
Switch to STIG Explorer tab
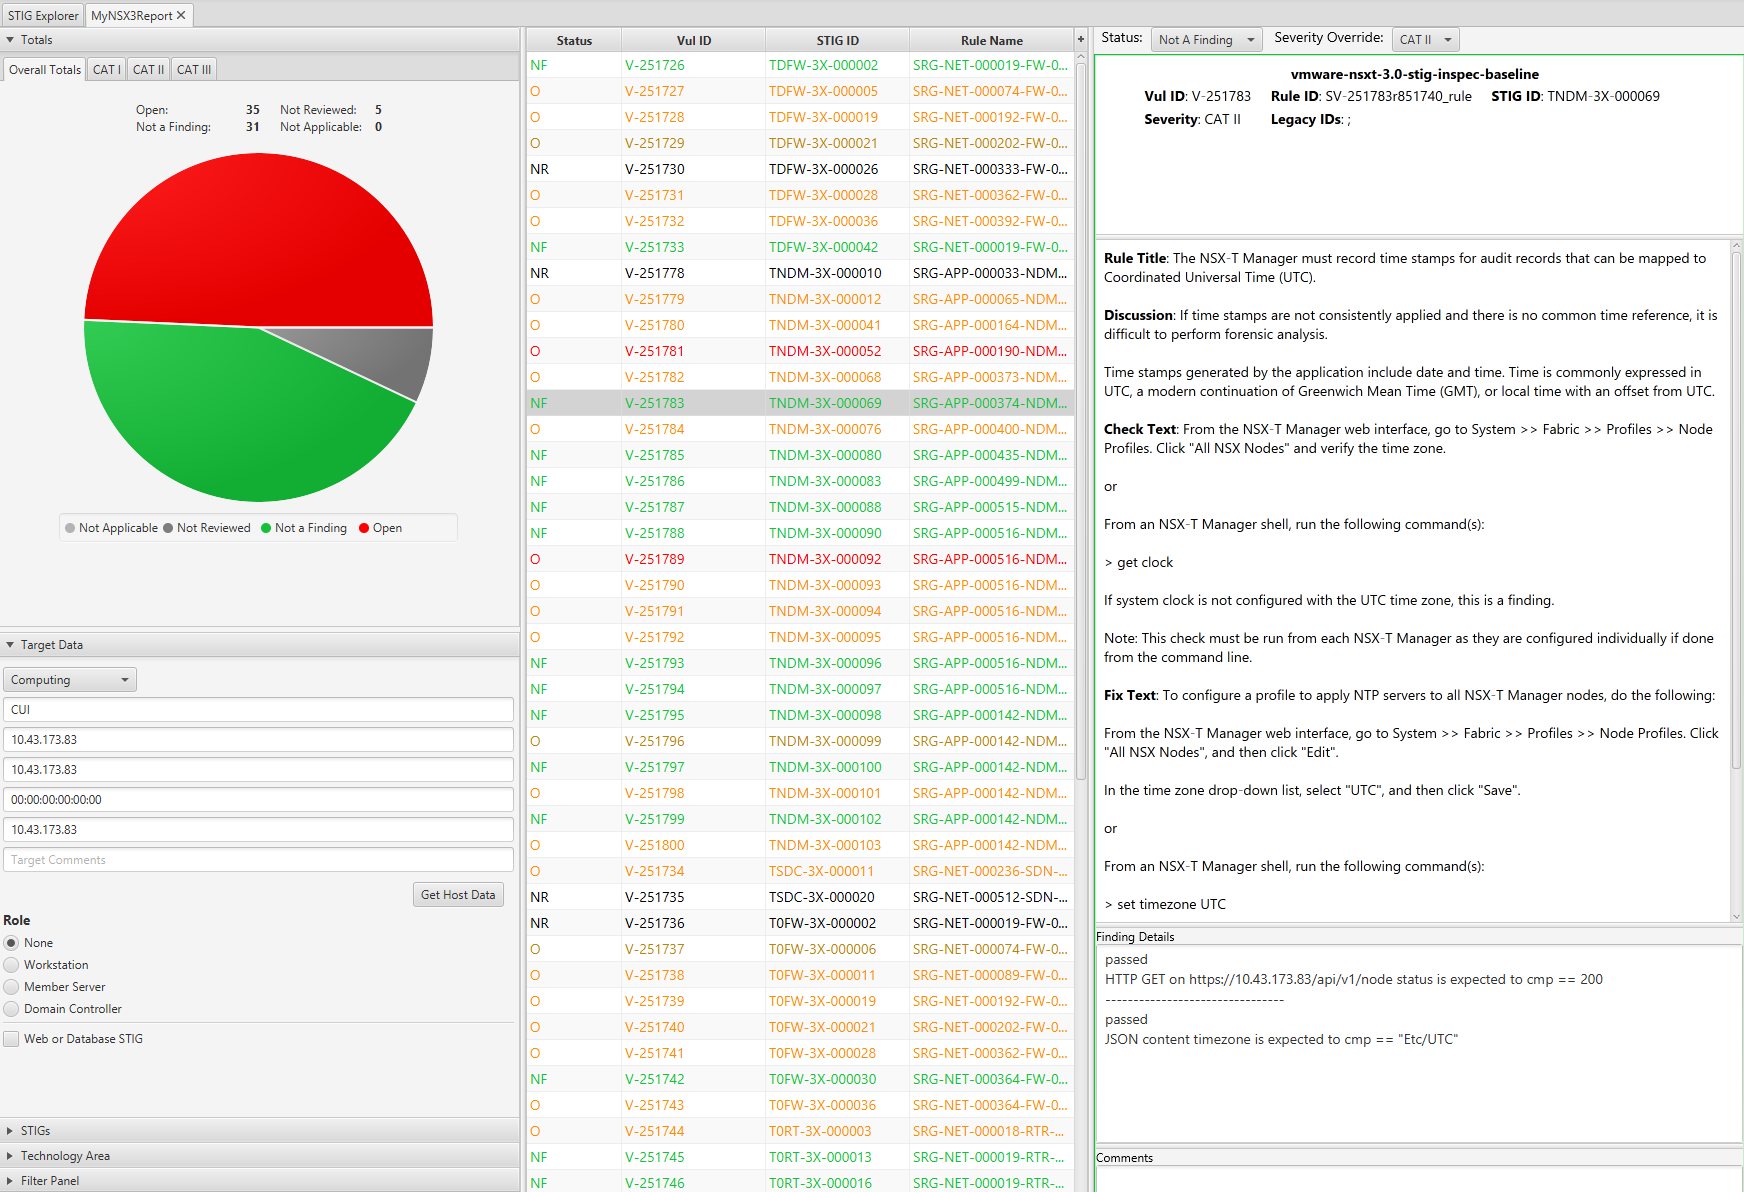click(43, 15)
